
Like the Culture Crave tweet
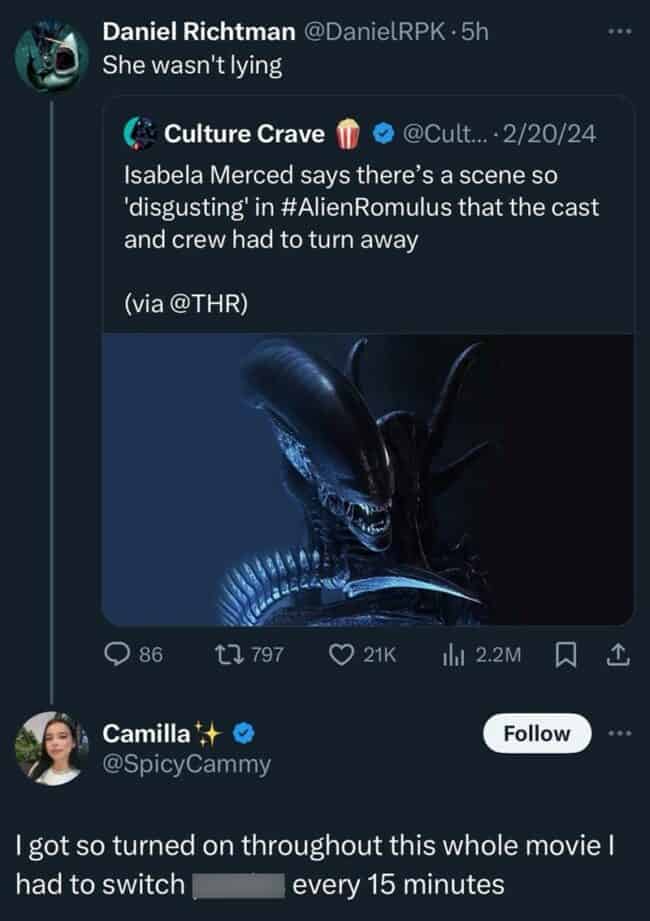click(x=341, y=655)
